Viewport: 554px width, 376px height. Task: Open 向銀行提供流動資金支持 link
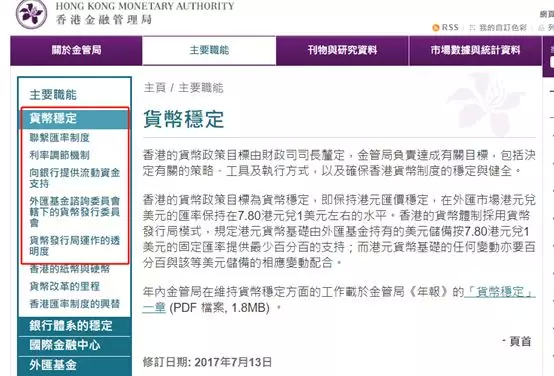point(75,178)
